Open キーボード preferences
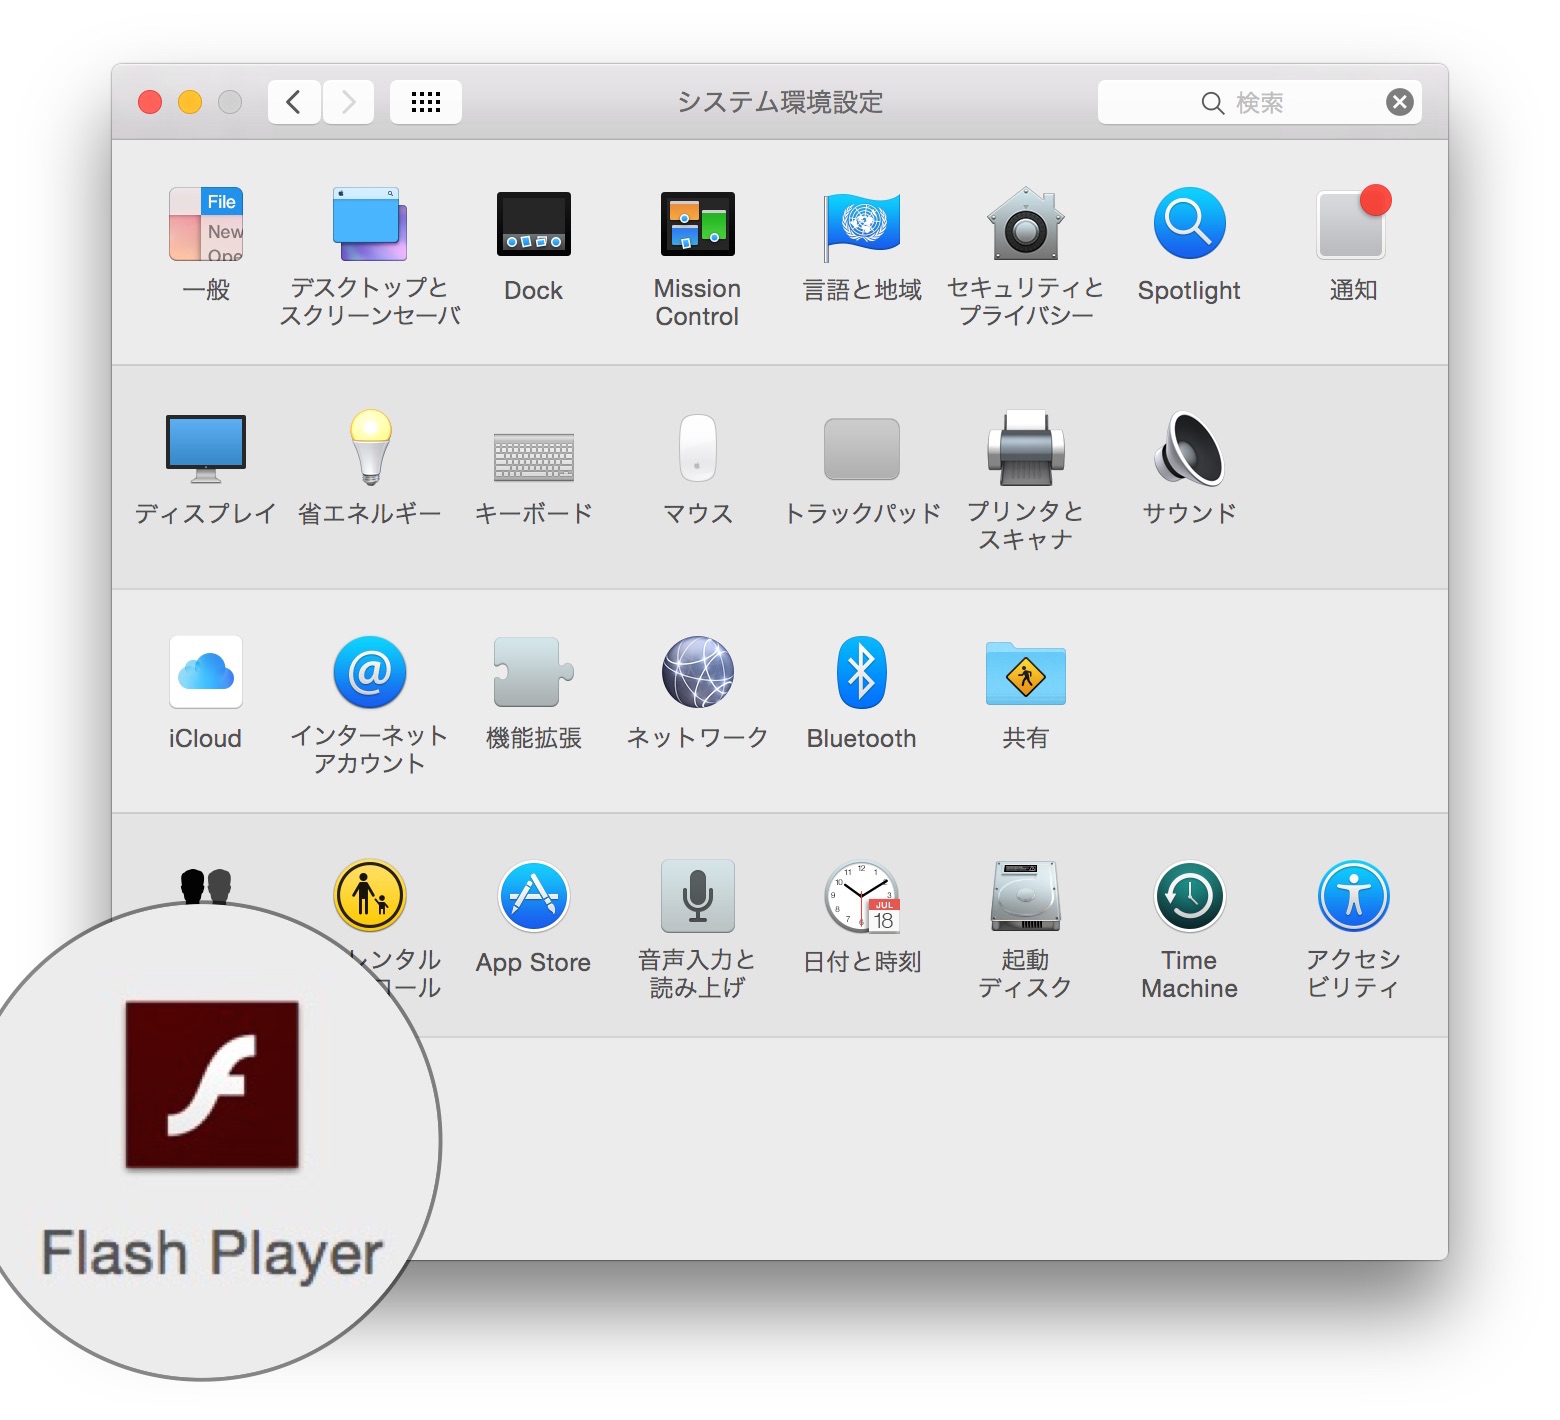 click(534, 457)
